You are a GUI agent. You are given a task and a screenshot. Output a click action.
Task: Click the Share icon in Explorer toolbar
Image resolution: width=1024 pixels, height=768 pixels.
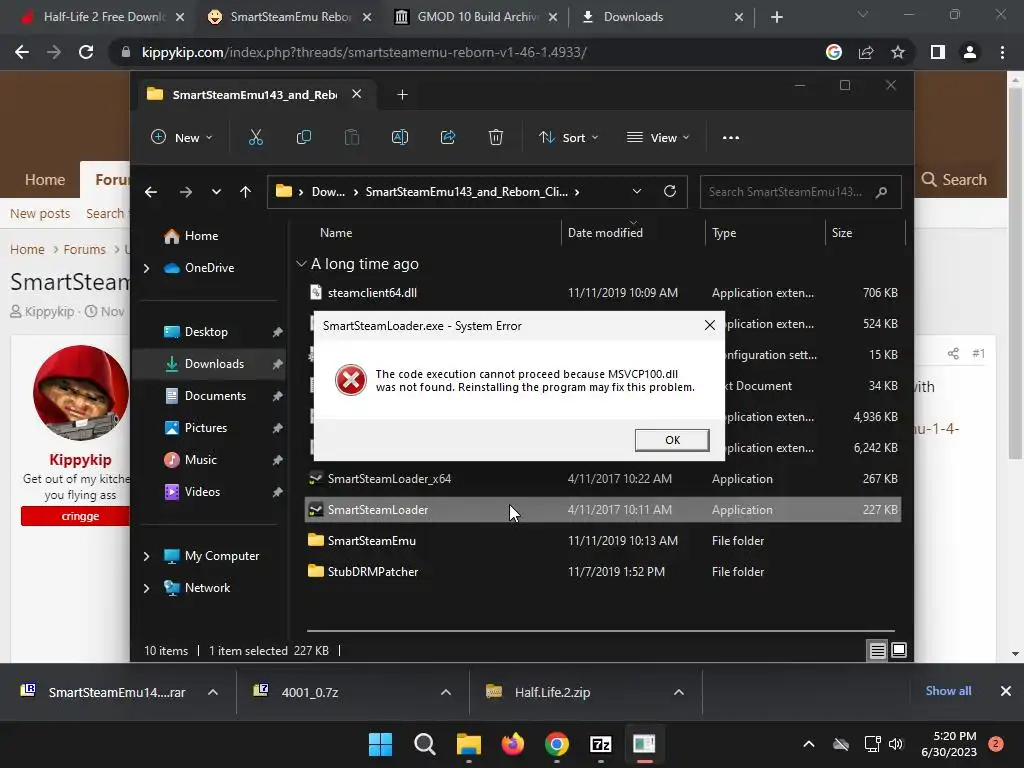click(x=448, y=137)
